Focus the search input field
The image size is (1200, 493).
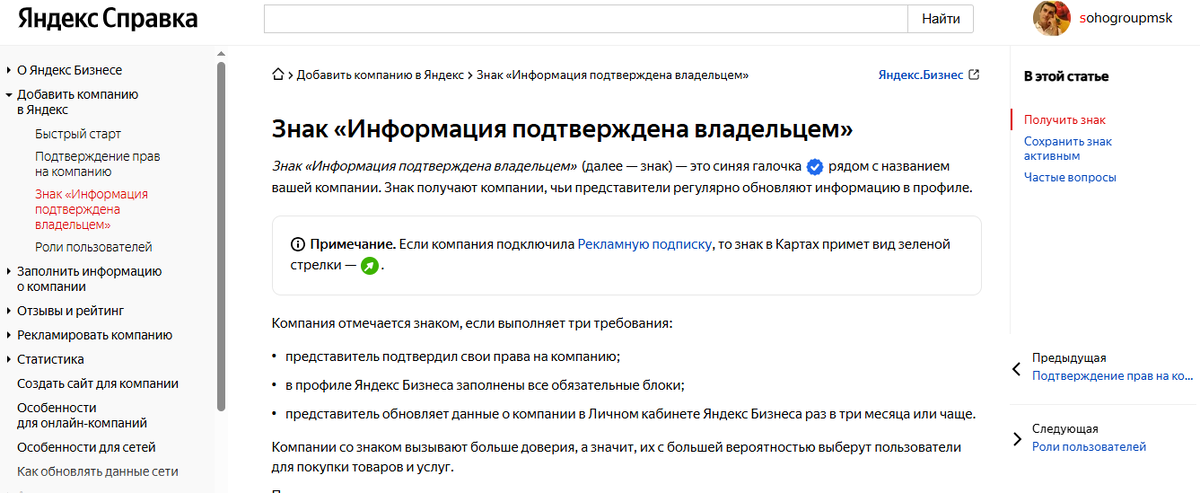pyautogui.click(x=585, y=19)
